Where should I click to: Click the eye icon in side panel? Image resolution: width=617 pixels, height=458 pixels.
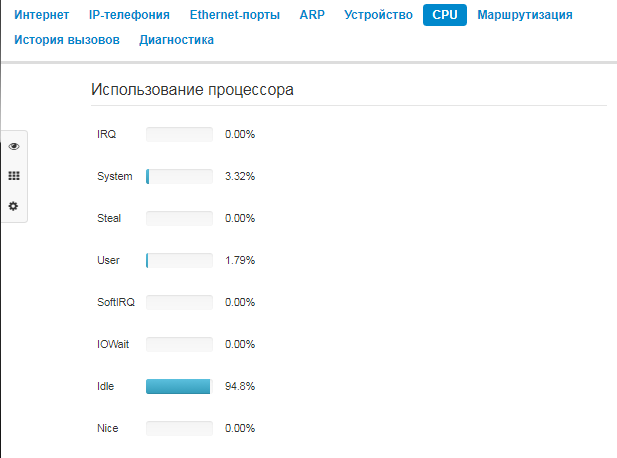point(14,146)
